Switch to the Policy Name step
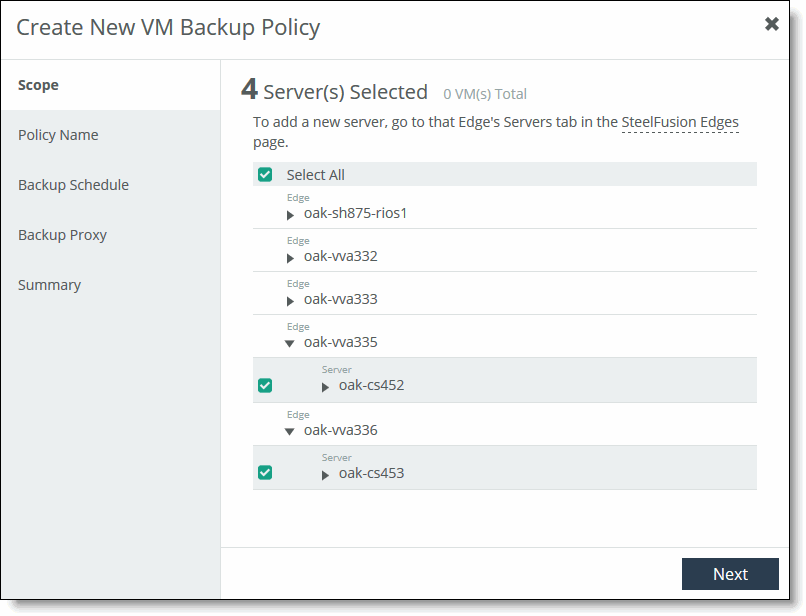The width and height of the screenshot is (806, 616). (58, 135)
